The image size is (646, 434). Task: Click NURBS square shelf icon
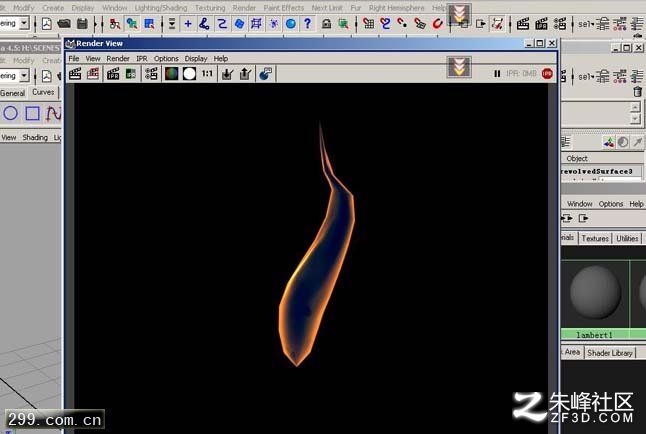[x=32, y=113]
